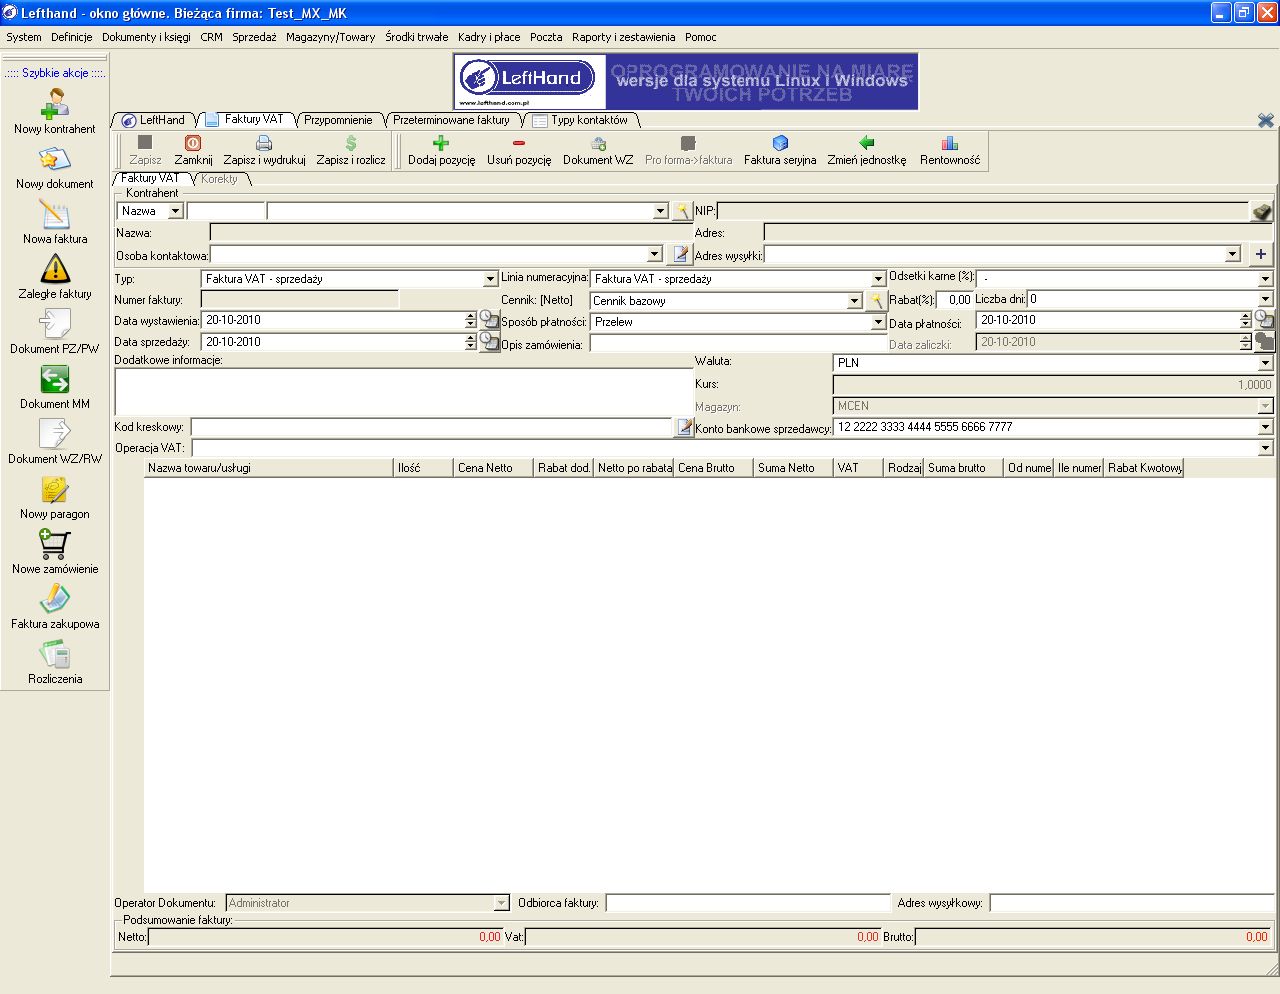Edit contact person pencil icon

[681, 254]
